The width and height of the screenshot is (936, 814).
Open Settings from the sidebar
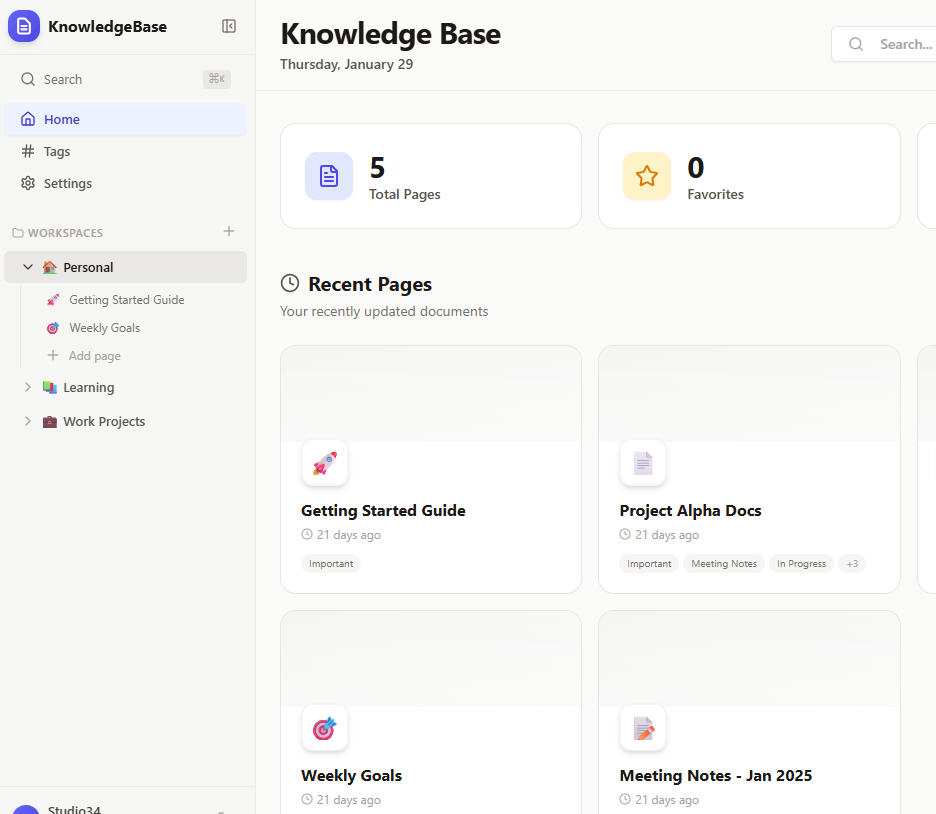[125, 183]
